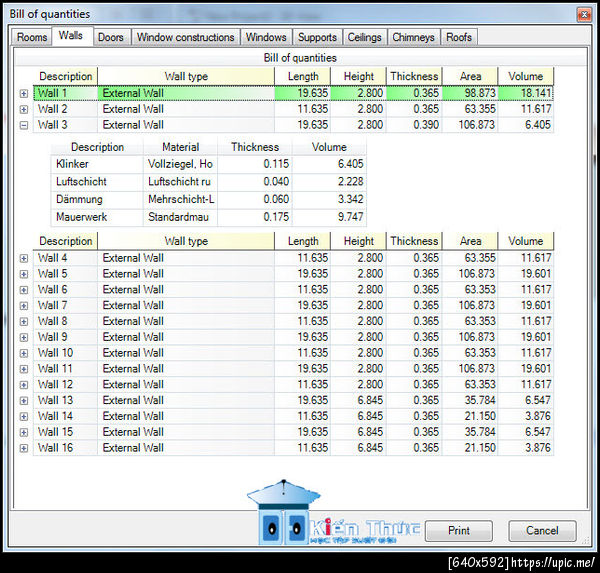This screenshot has width=600, height=573.
Task: Click the Print button
Action: pyautogui.click(x=458, y=531)
